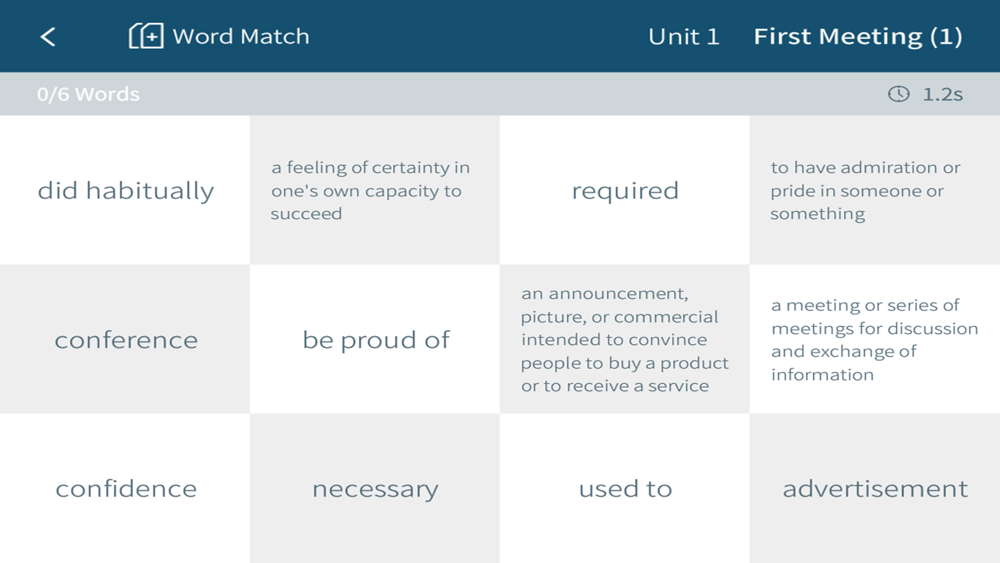Select the 'required' word card
This screenshot has width=1000, height=563.
(x=625, y=190)
